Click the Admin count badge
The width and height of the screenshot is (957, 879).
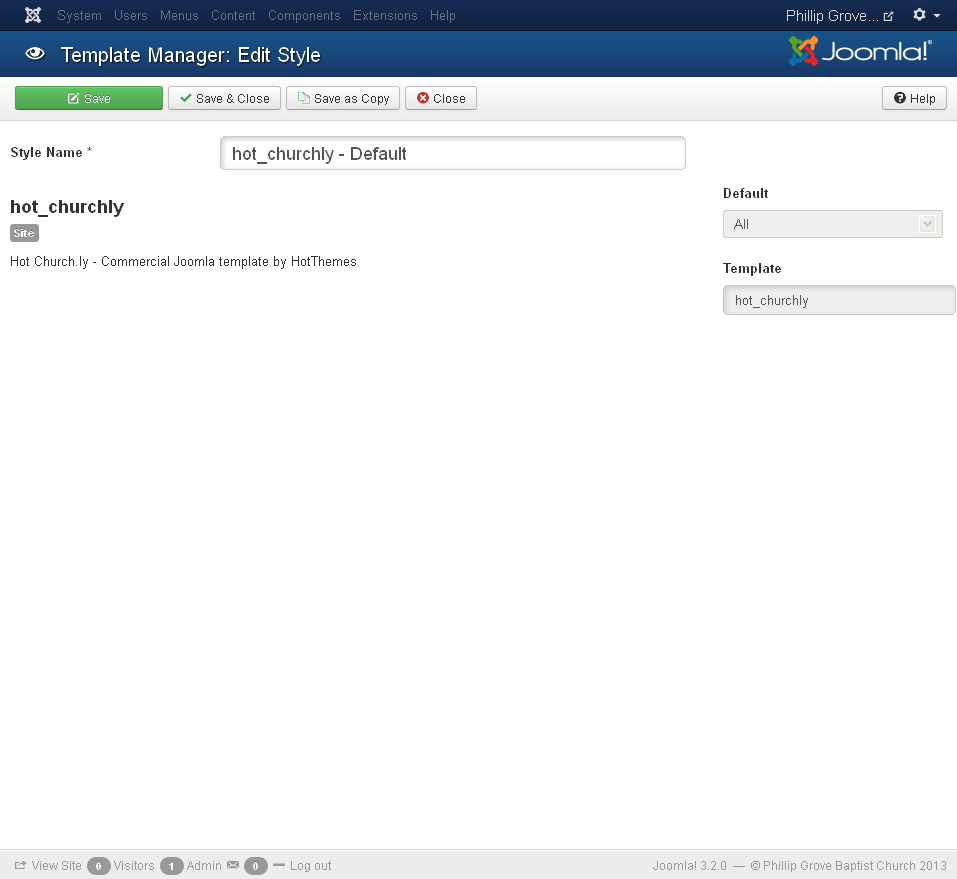172,866
